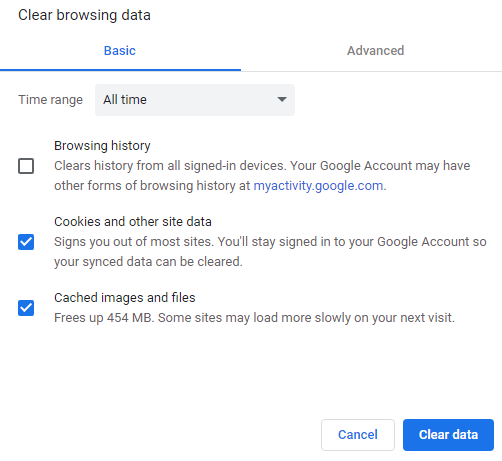This screenshot has height=461, width=502.
Task: Click the Cookies and other site data title
Action: [x=133, y=222]
